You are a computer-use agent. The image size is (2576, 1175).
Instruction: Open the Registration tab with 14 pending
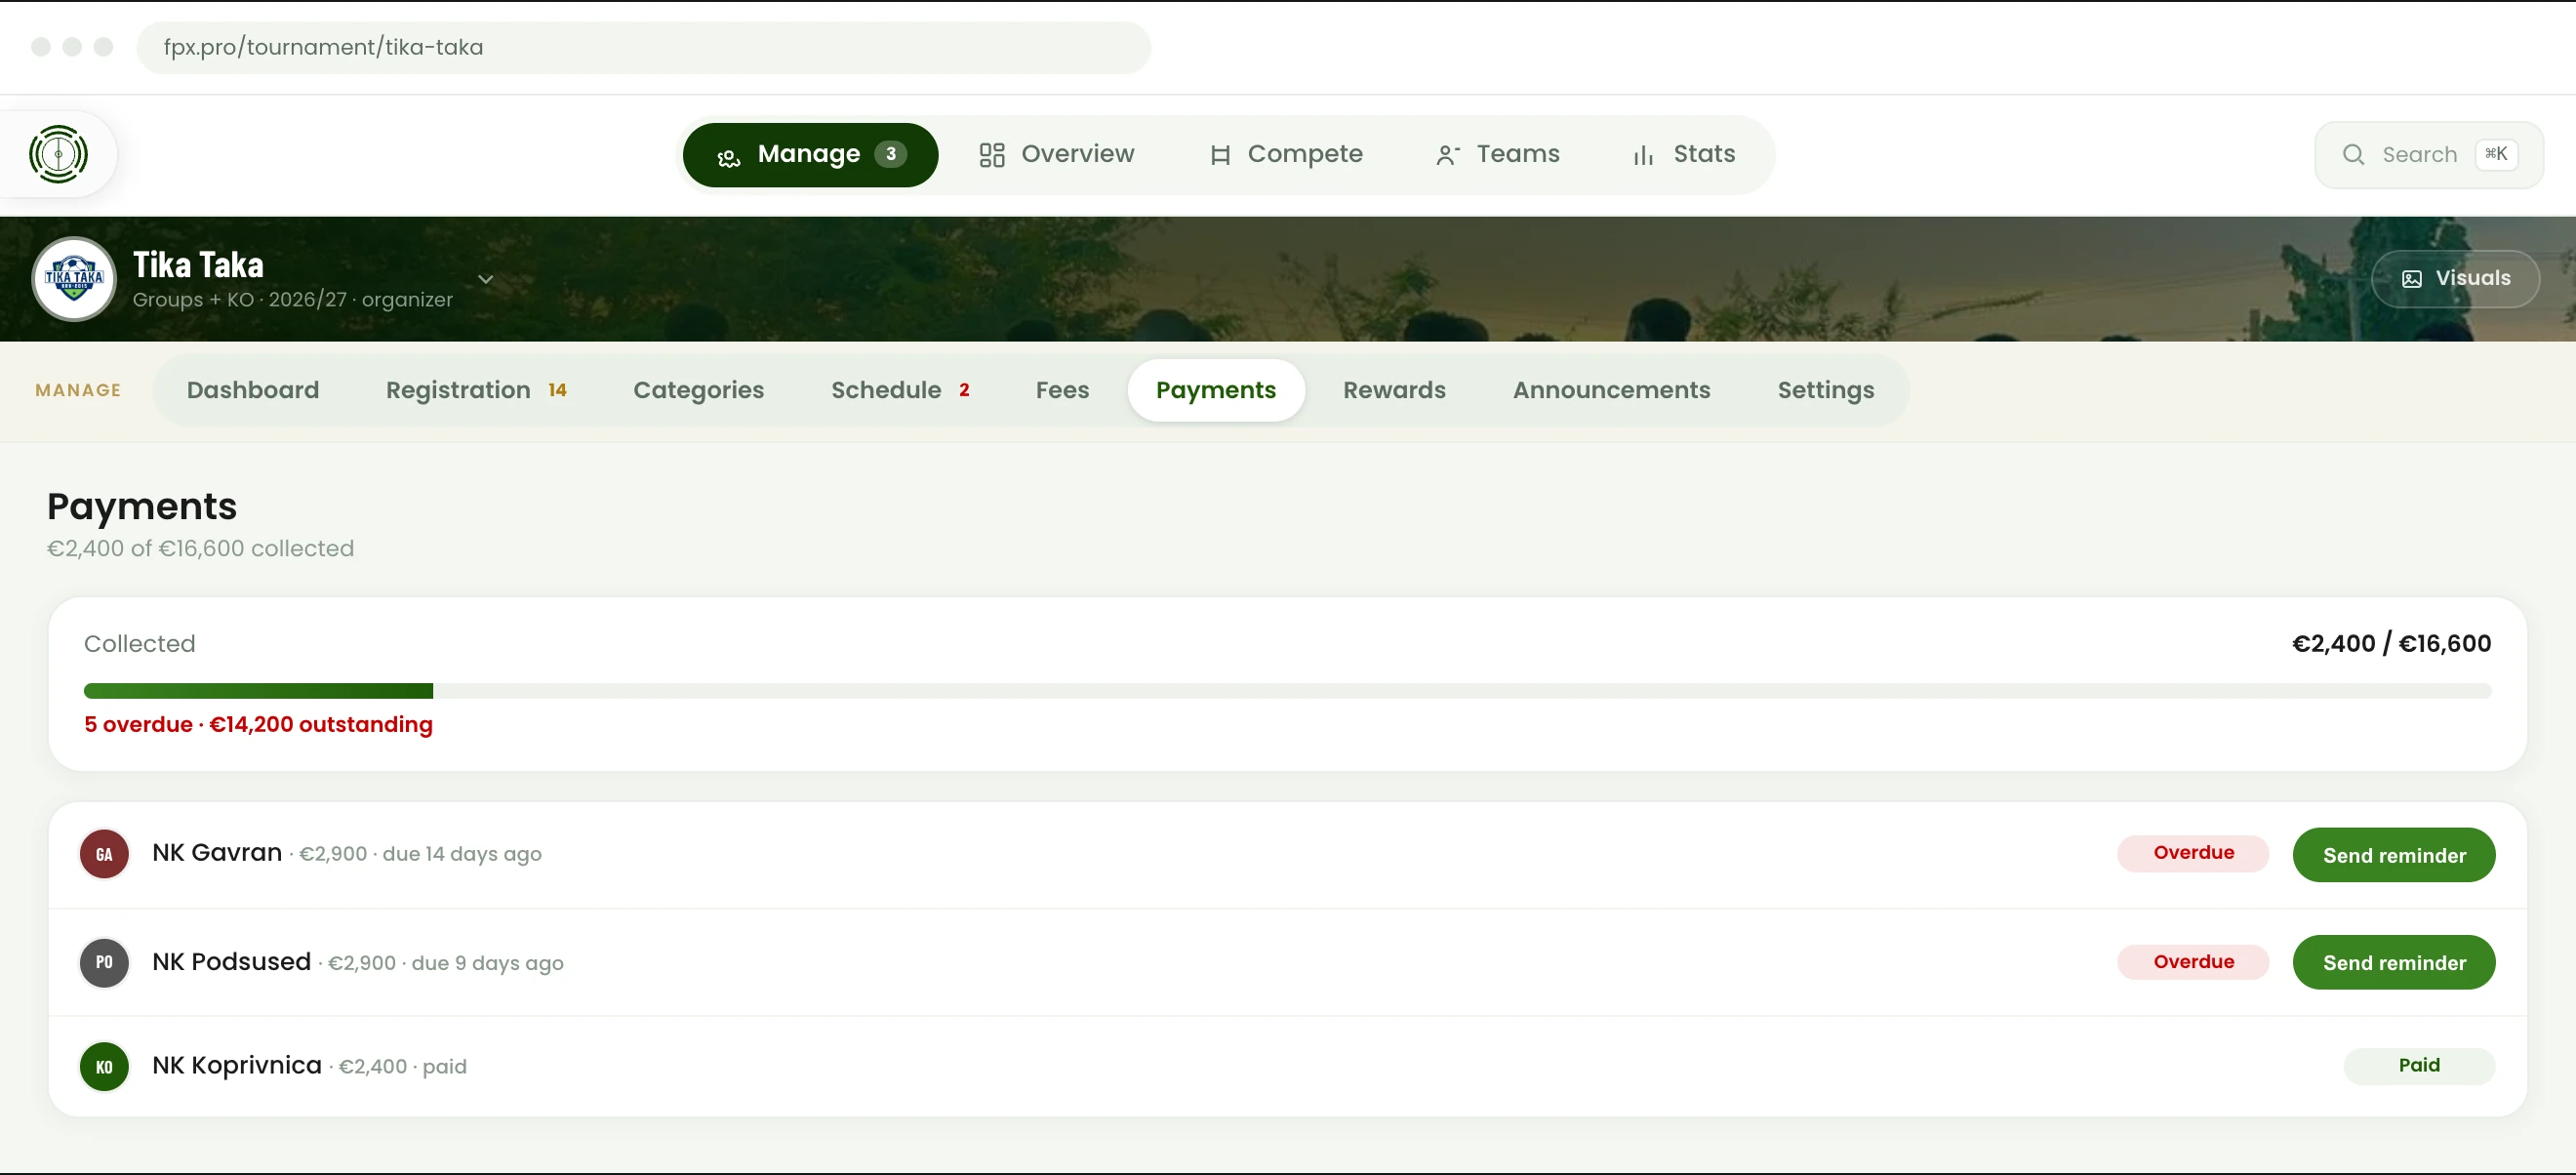[476, 391]
